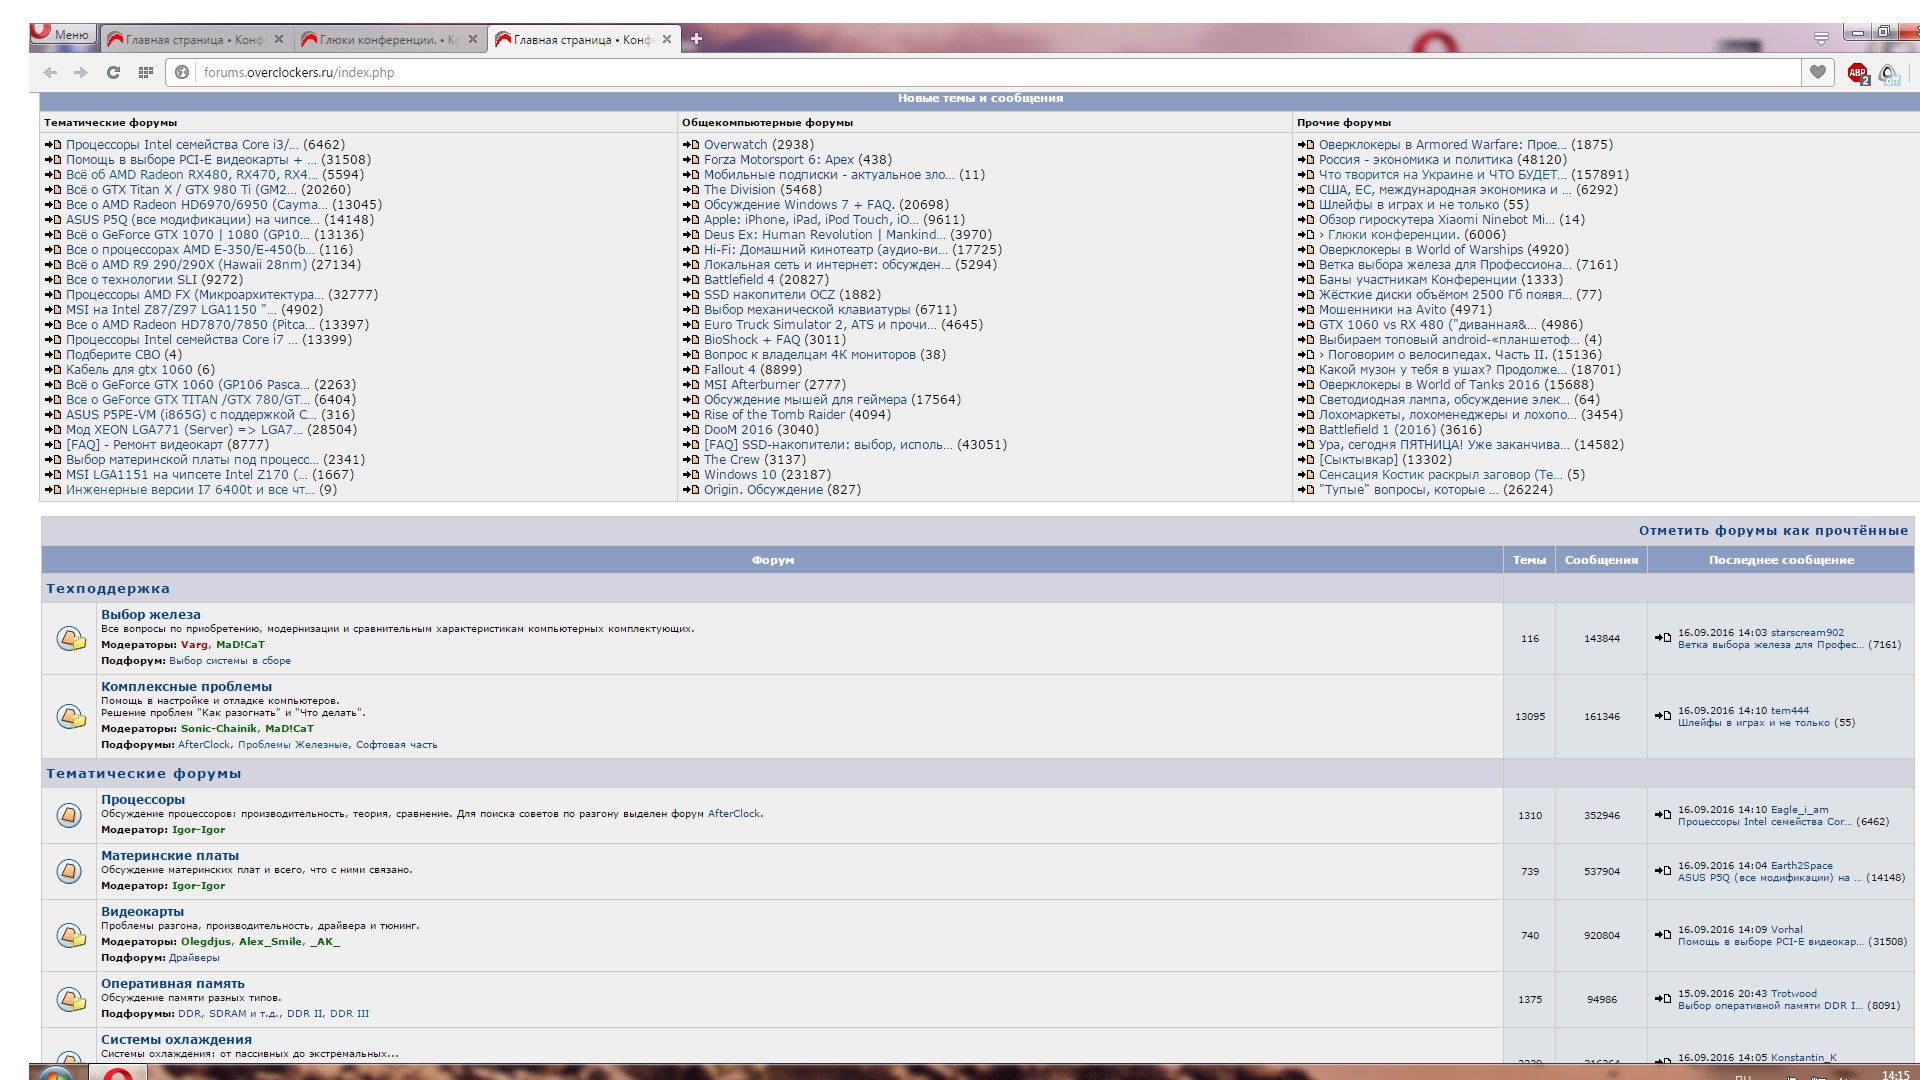Open the Видеокарты forum link
The image size is (1920, 1080).
point(142,912)
